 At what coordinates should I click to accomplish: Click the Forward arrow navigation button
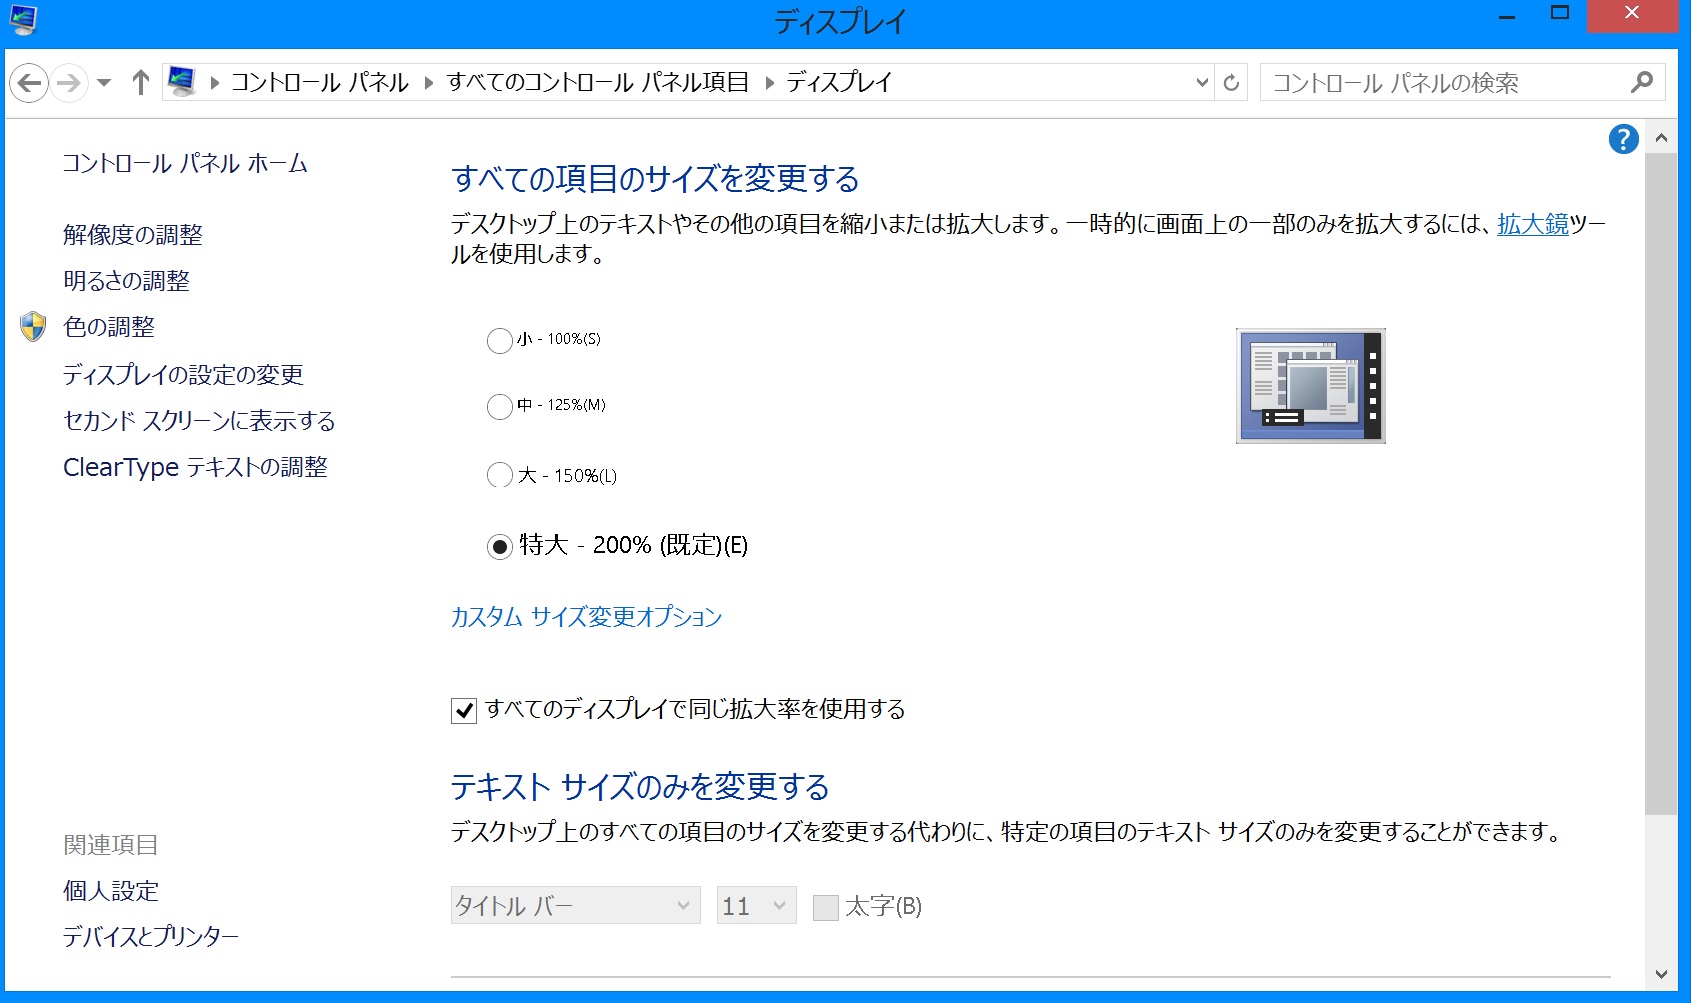coord(69,82)
